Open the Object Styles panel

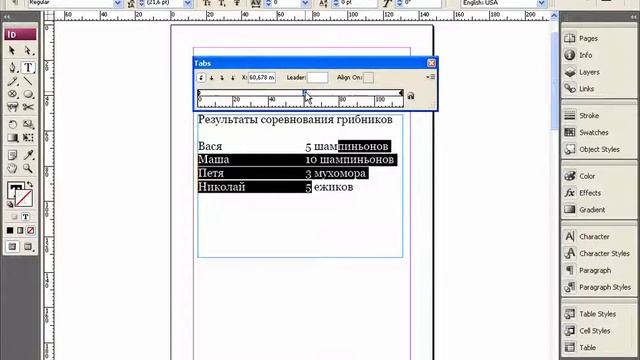coord(599,149)
